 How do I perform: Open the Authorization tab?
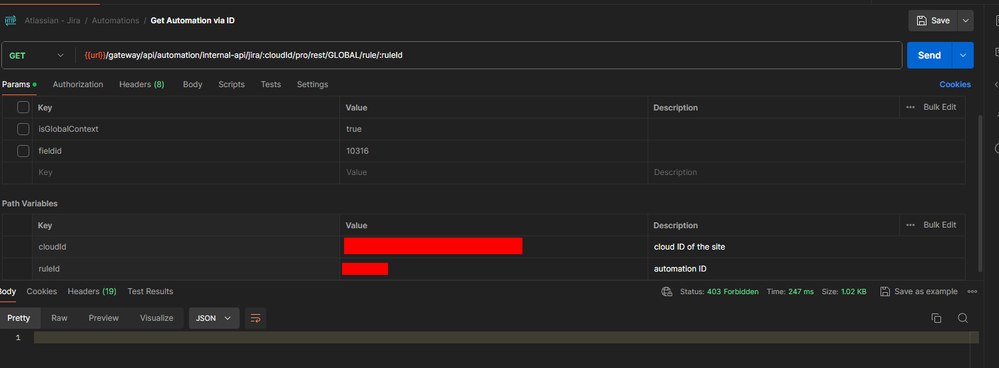[x=78, y=84]
